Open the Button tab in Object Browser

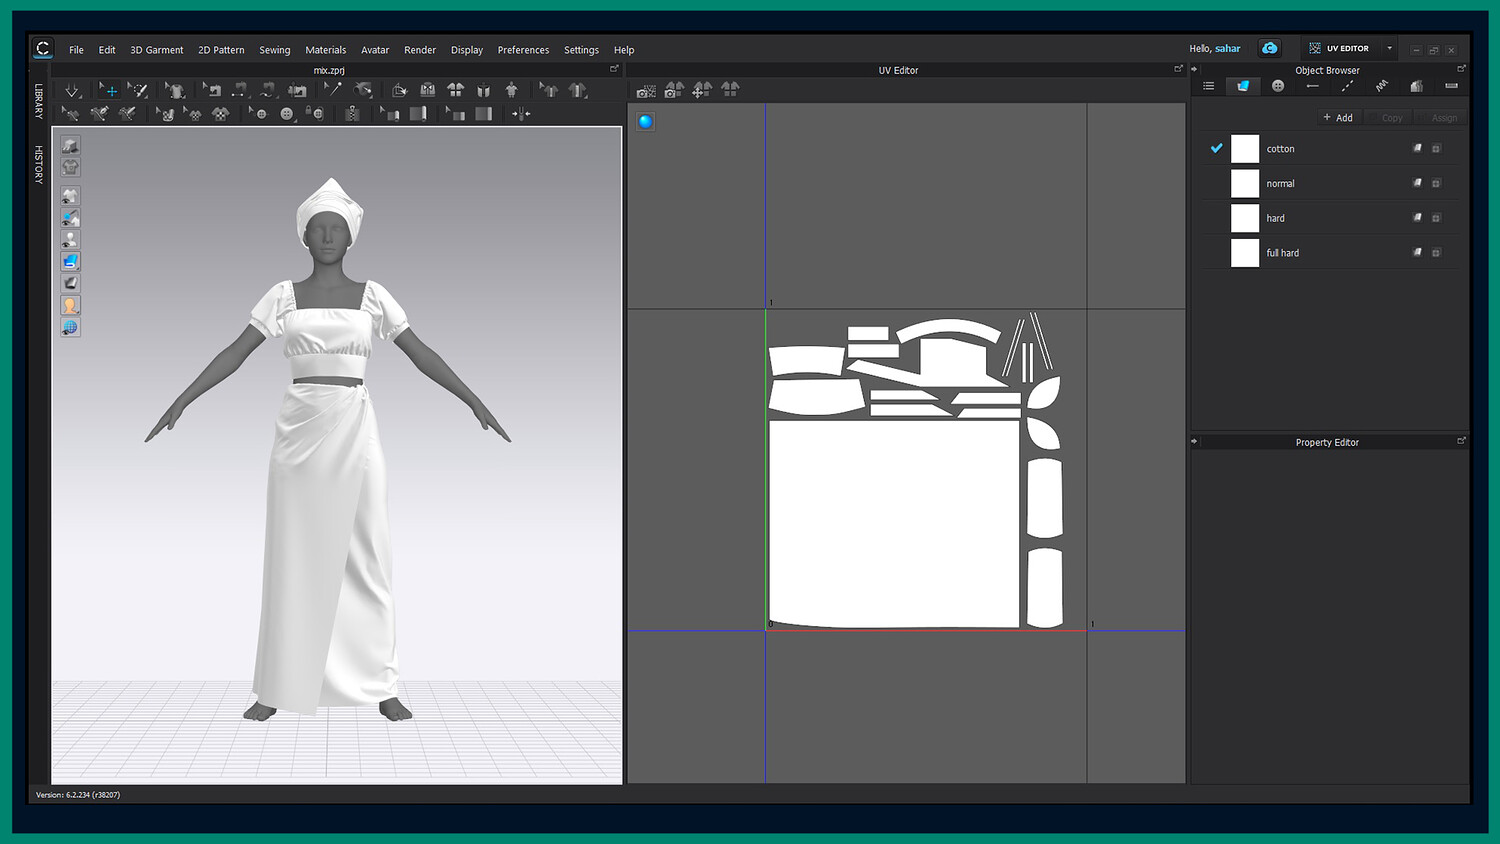coord(1277,87)
